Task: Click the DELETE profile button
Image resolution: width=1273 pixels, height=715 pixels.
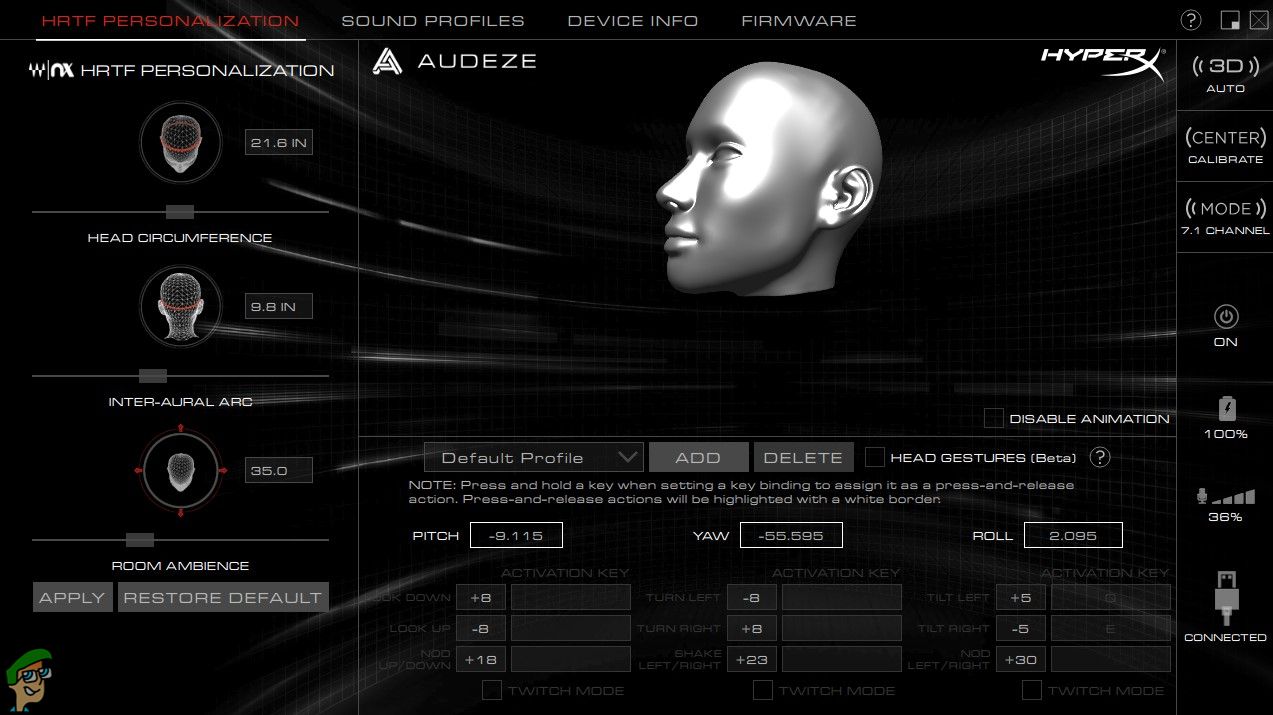Action: [803, 457]
